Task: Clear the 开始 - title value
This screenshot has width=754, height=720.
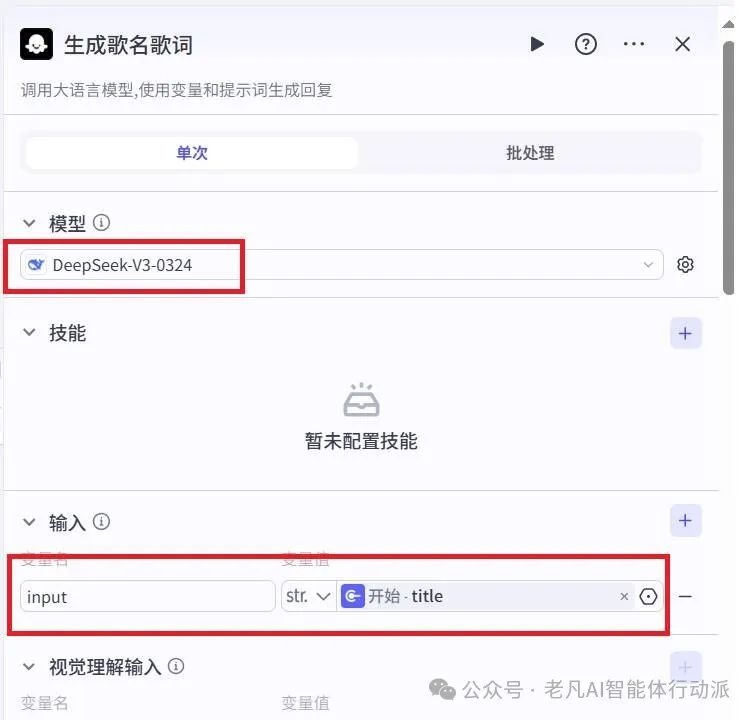Action: [624, 596]
